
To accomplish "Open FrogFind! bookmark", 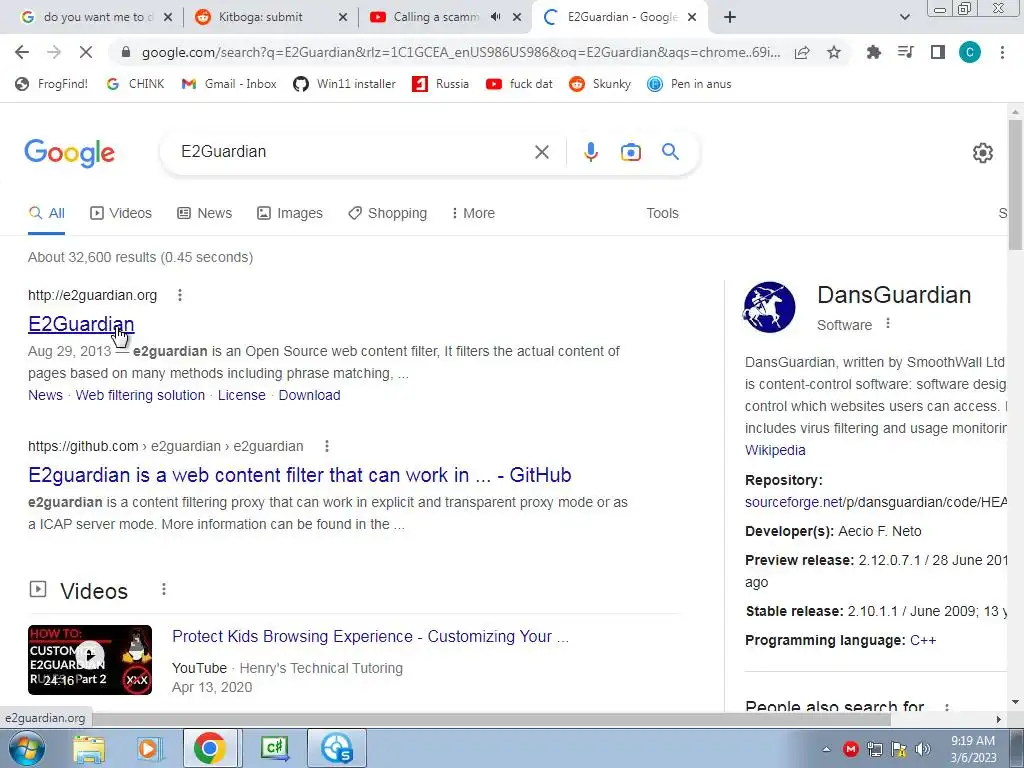I will click(52, 84).
